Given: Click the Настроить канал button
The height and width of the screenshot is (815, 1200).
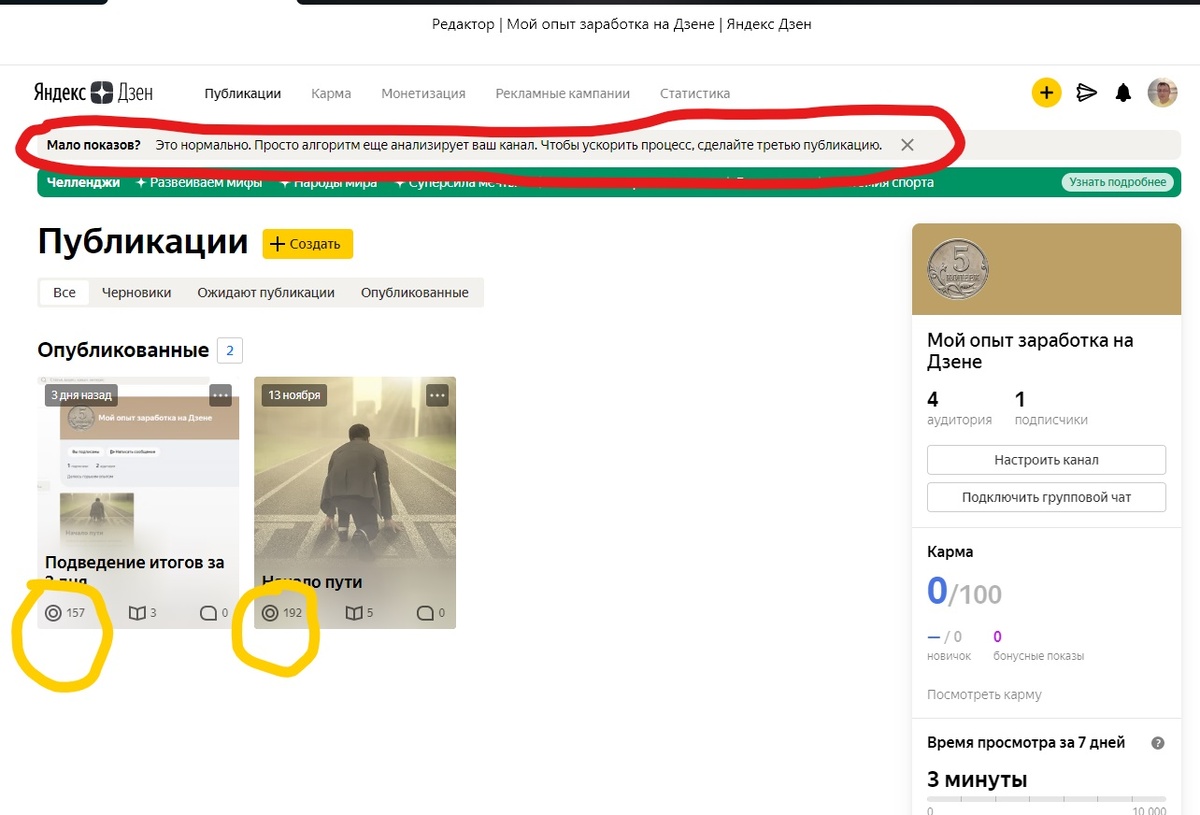Looking at the screenshot, I should [1046, 460].
